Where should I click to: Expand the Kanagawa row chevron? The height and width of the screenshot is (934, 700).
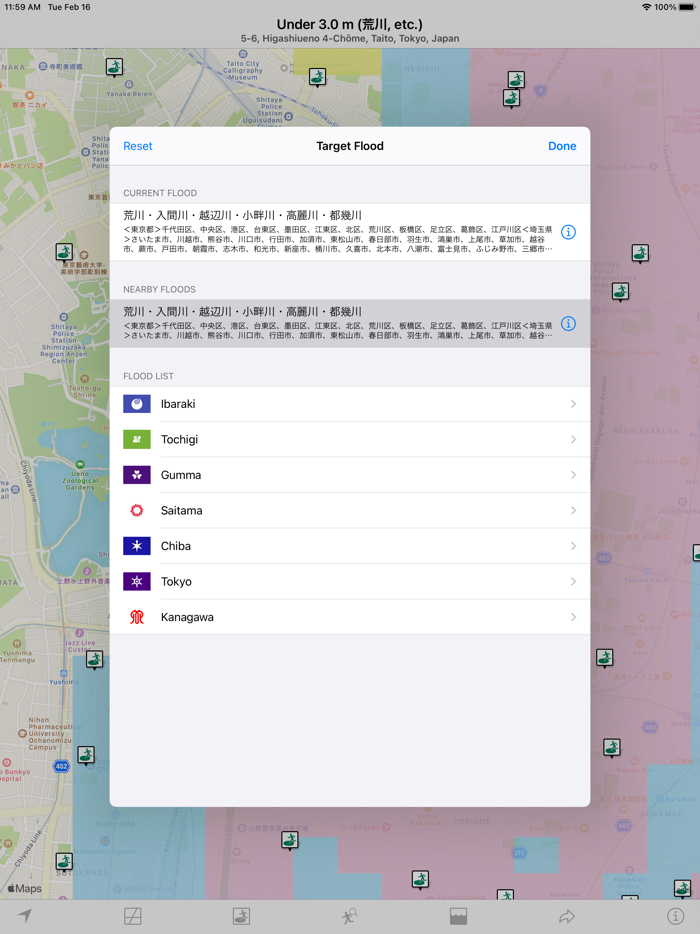[x=573, y=617]
